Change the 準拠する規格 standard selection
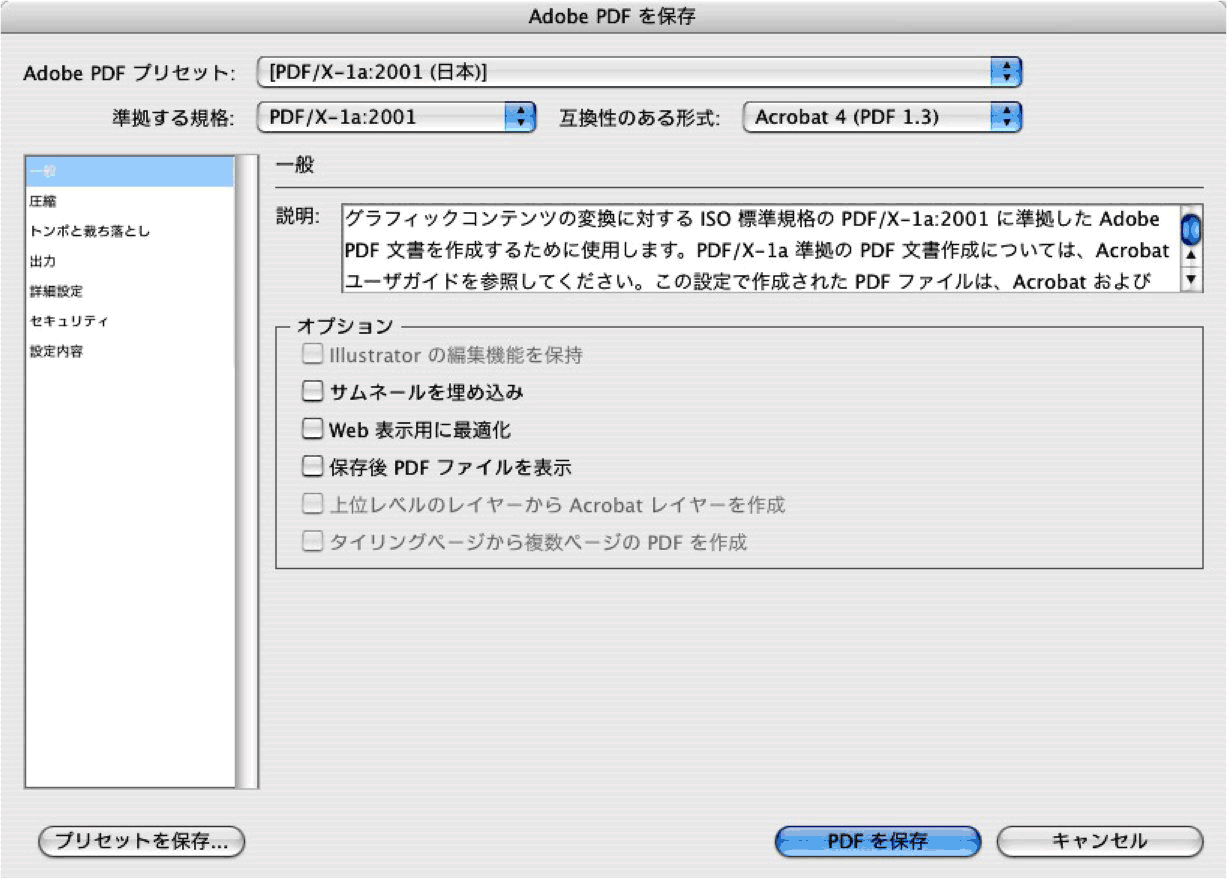The image size is (1227, 879). [x=395, y=116]
